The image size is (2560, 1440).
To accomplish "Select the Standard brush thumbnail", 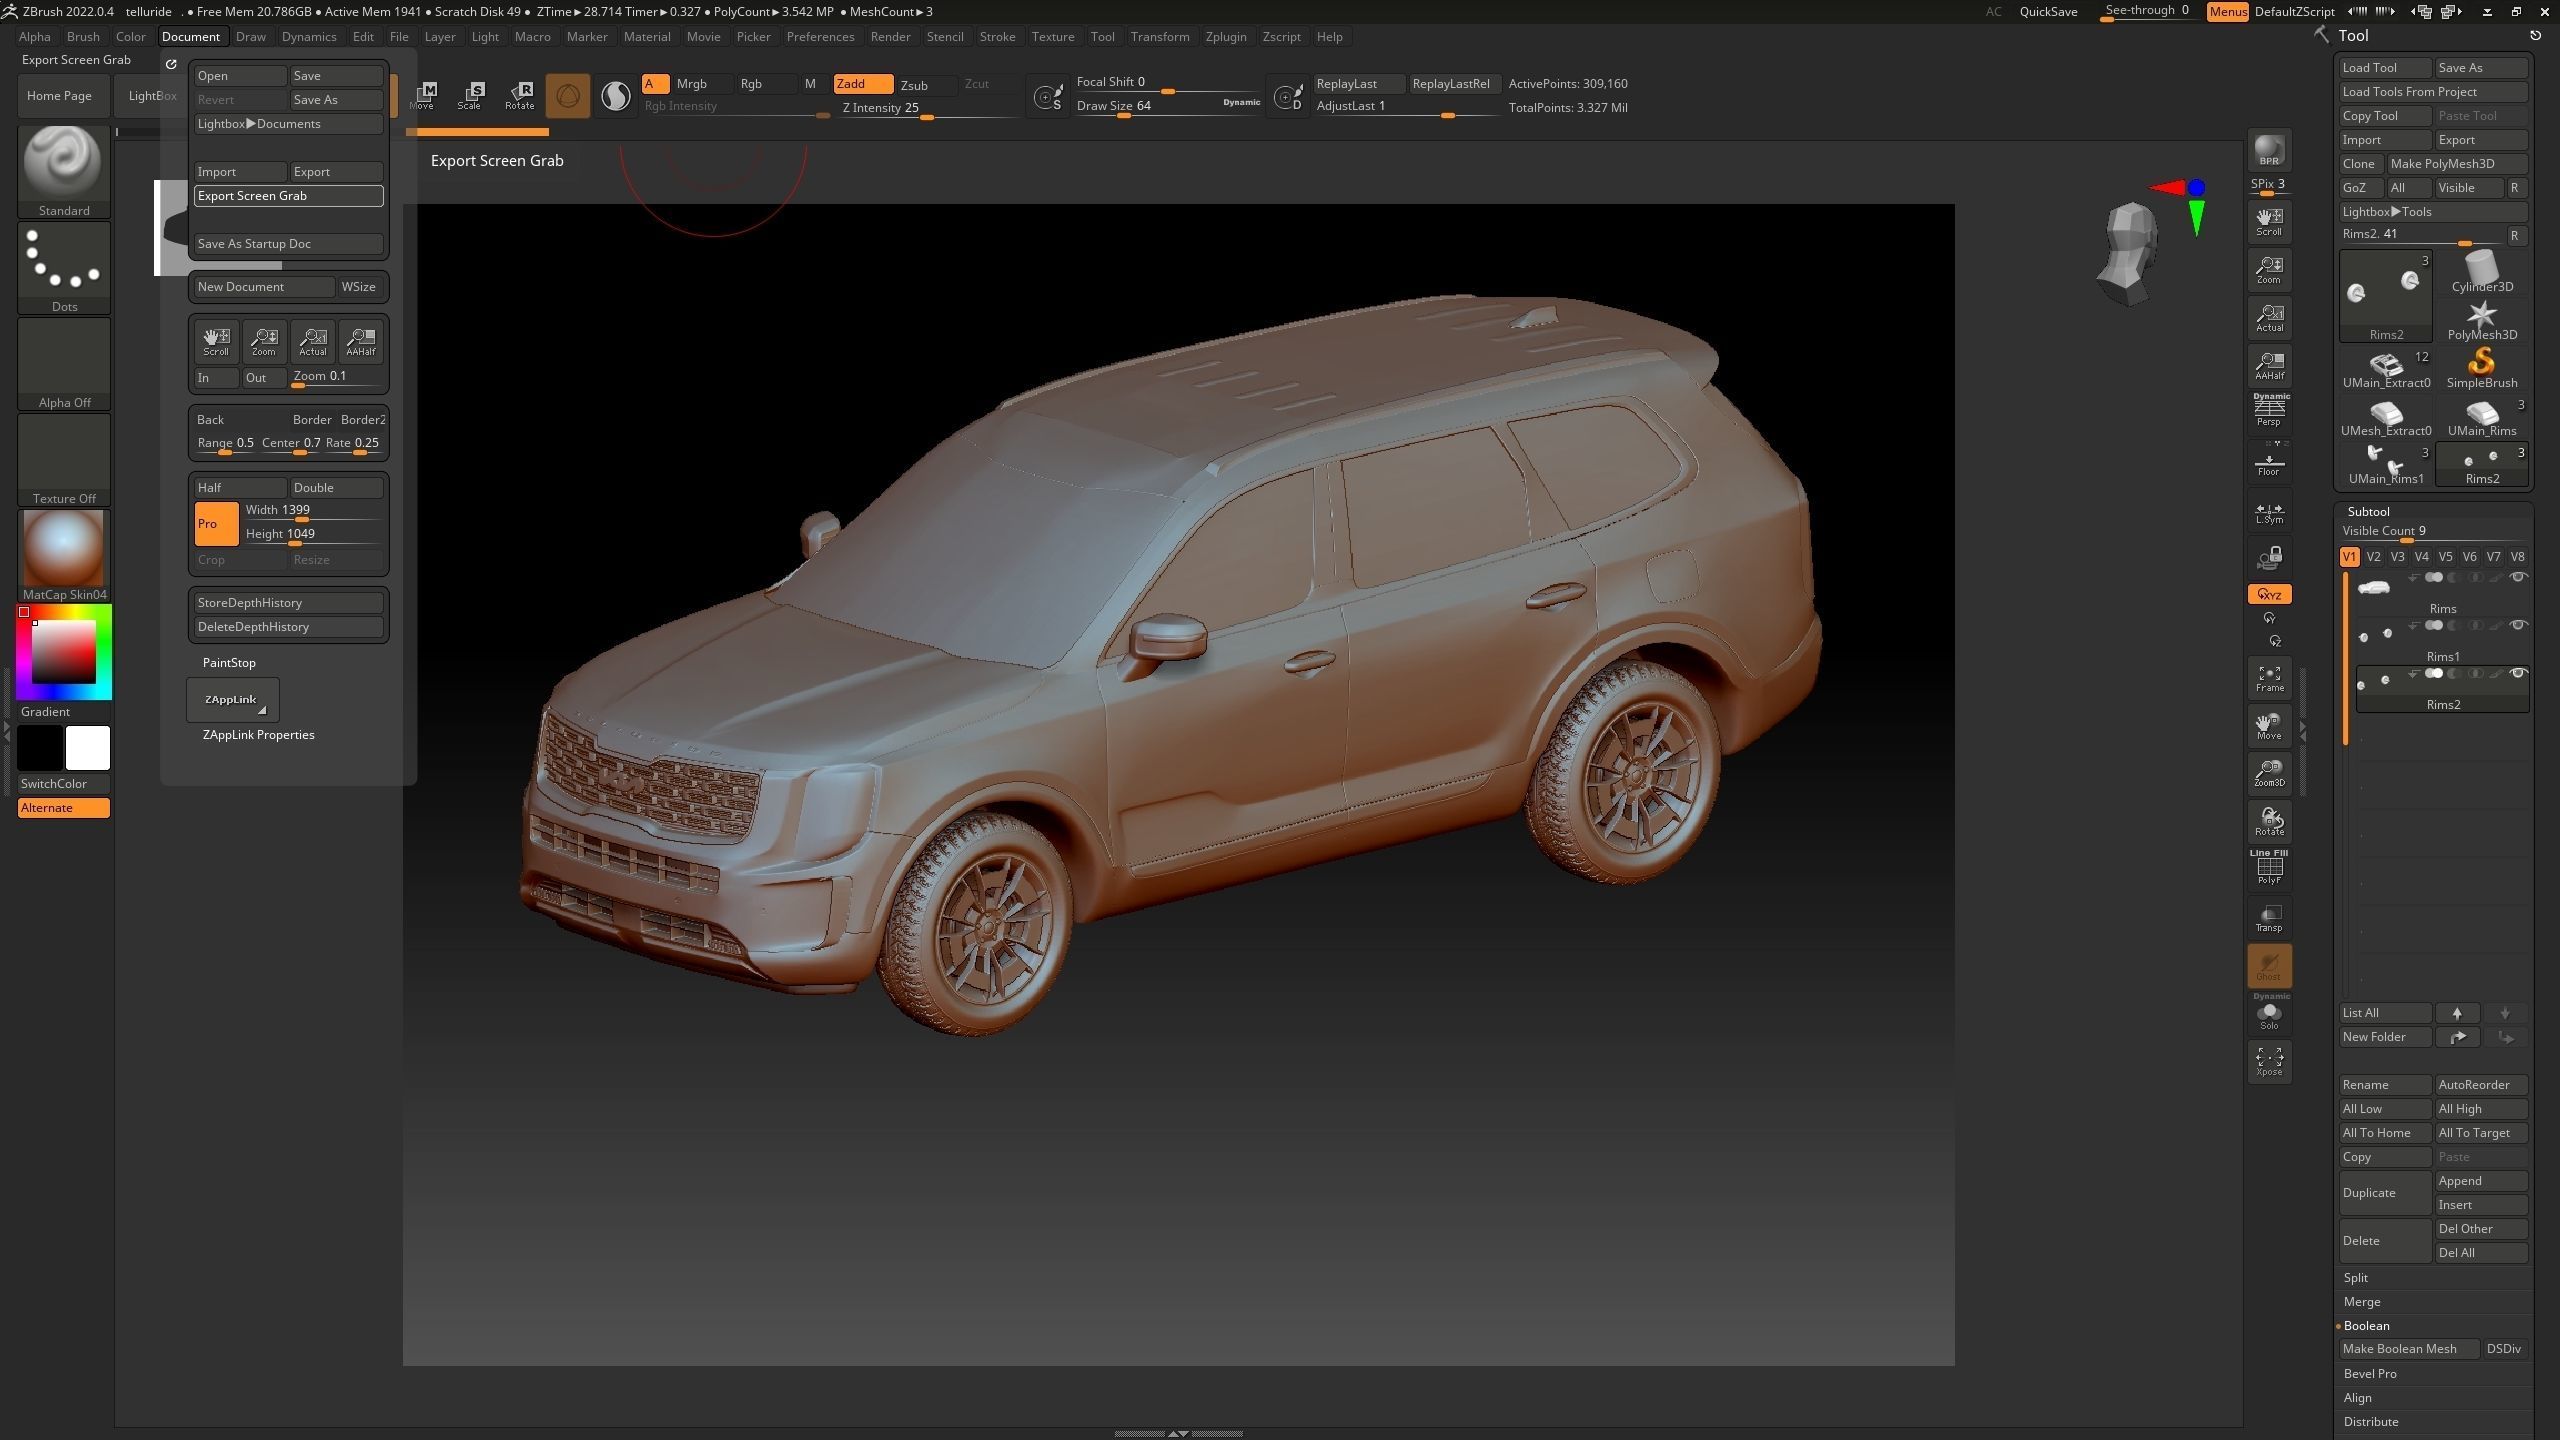I will tap(64, 171).
